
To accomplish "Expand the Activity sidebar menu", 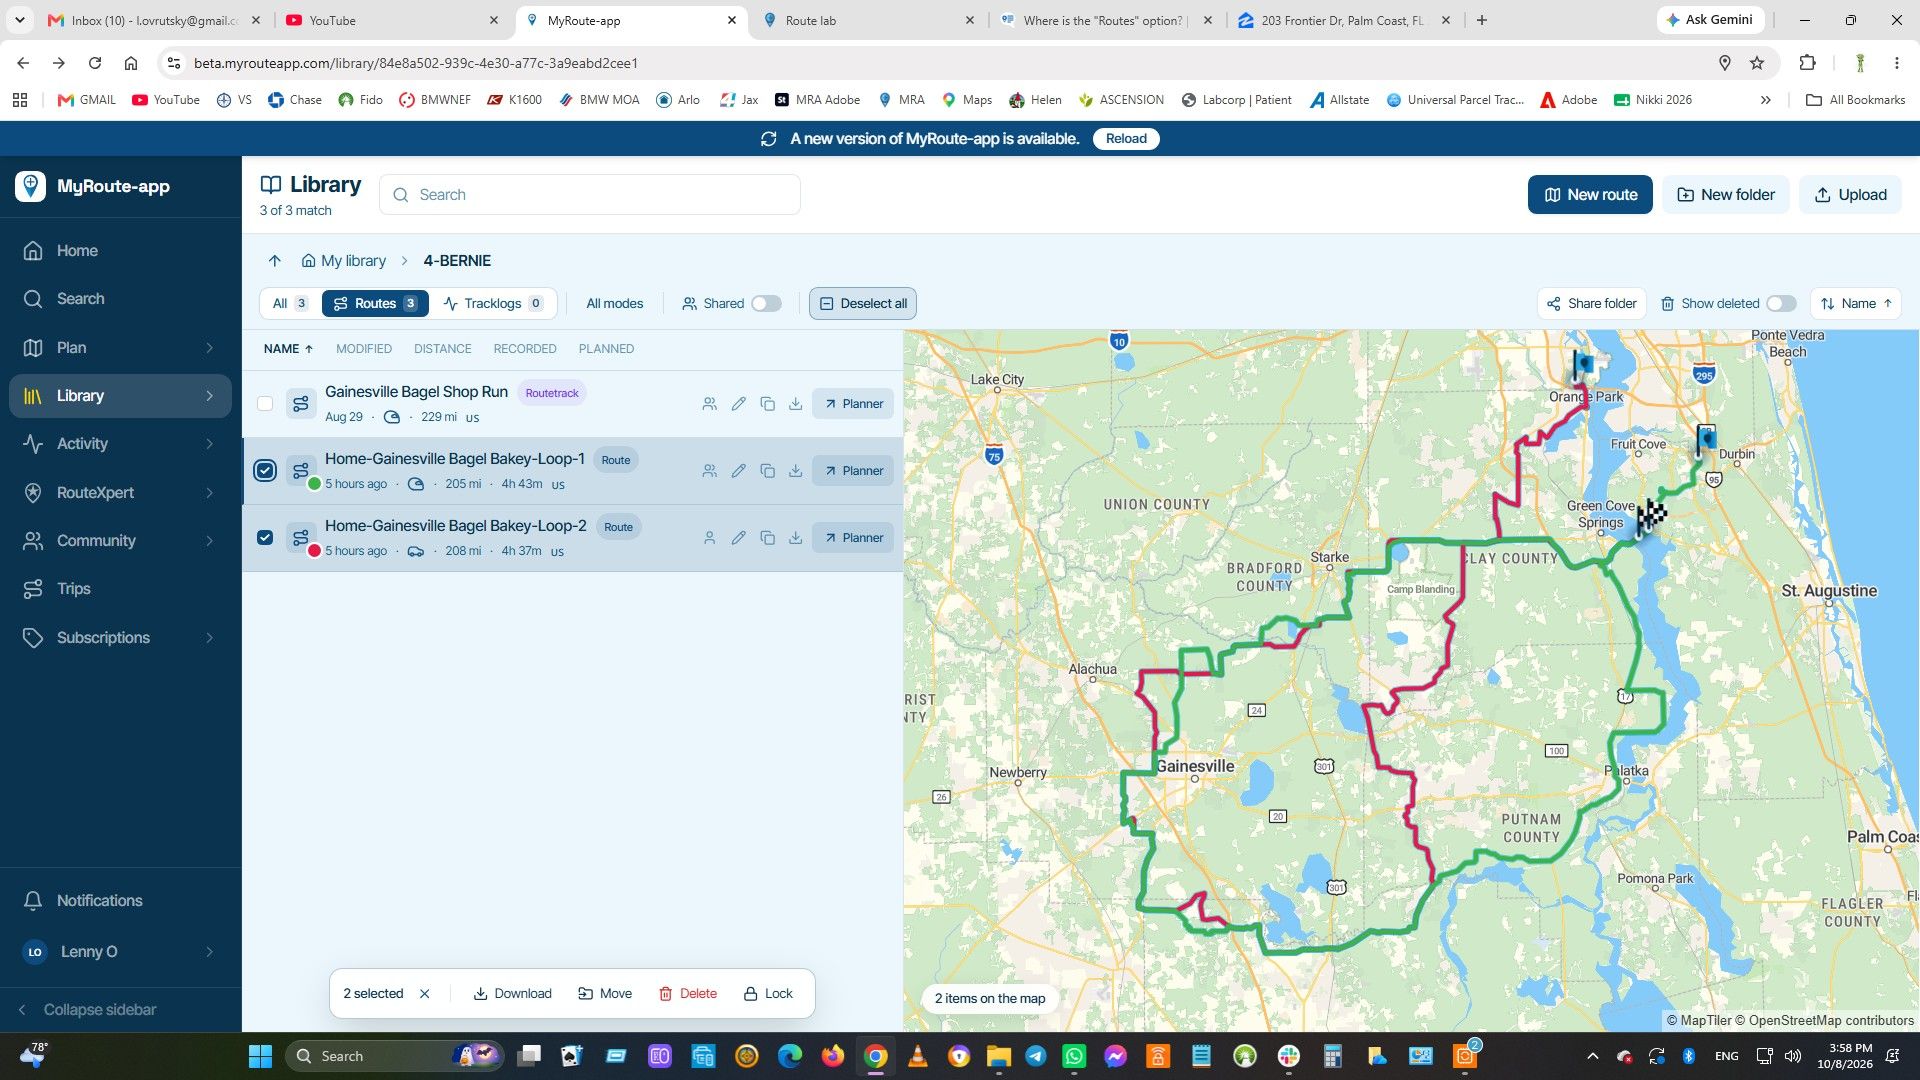I will [x=210, y=444].
